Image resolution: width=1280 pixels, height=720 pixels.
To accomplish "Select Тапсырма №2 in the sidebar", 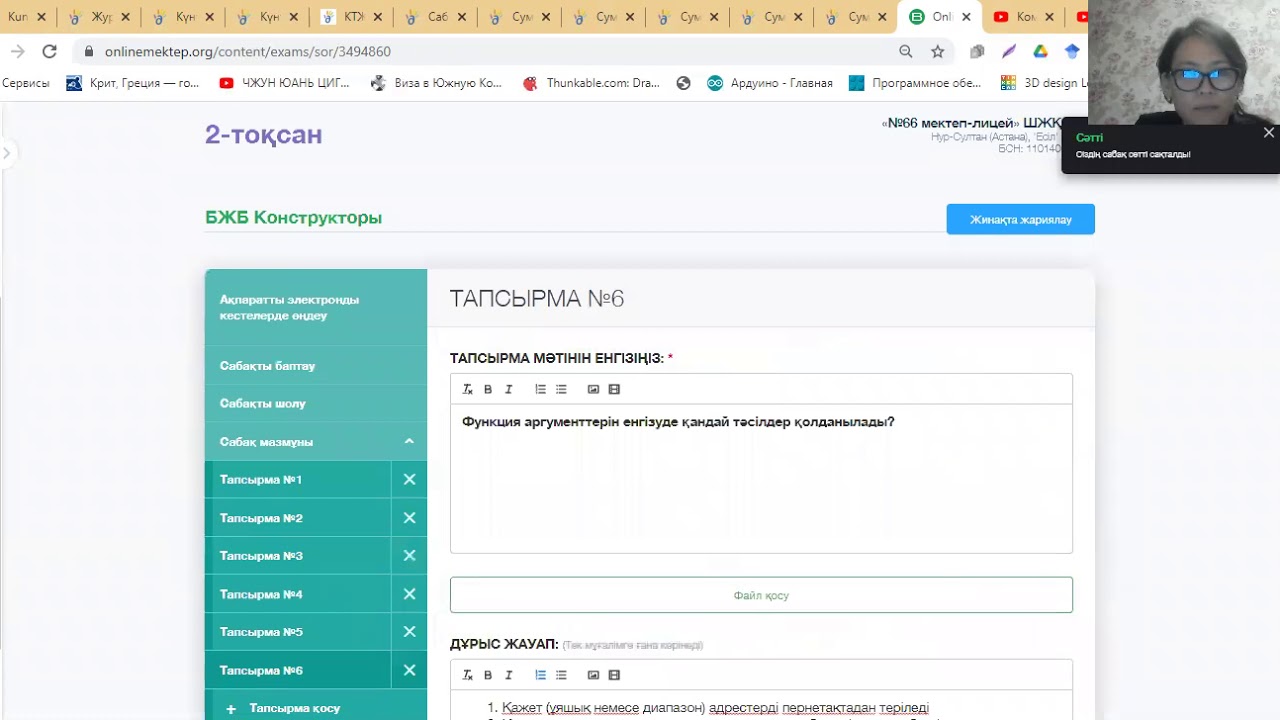I will pos(298,518).
